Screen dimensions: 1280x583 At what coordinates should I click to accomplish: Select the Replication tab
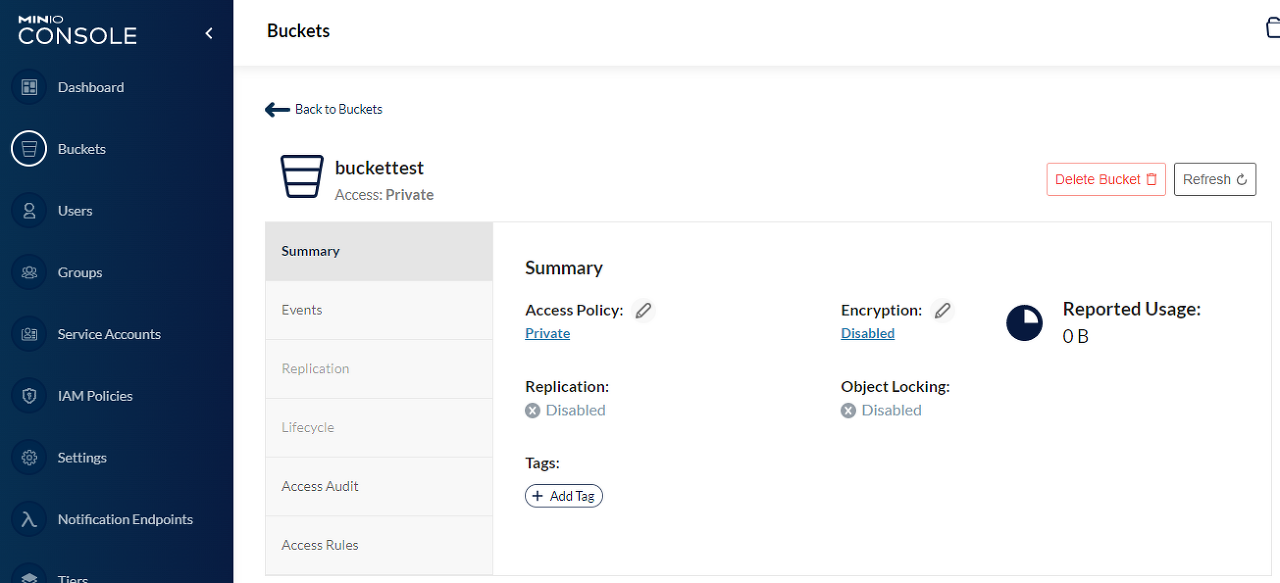coord(379,369)
